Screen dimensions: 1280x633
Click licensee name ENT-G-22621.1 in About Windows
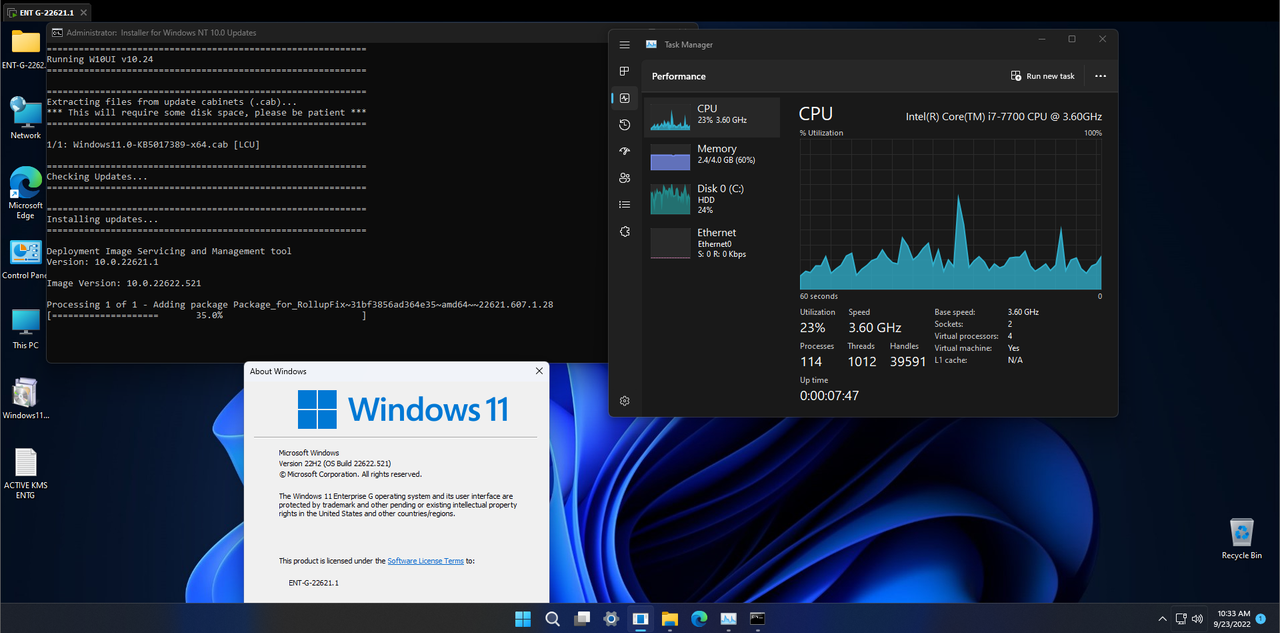(x=313, y=582)
